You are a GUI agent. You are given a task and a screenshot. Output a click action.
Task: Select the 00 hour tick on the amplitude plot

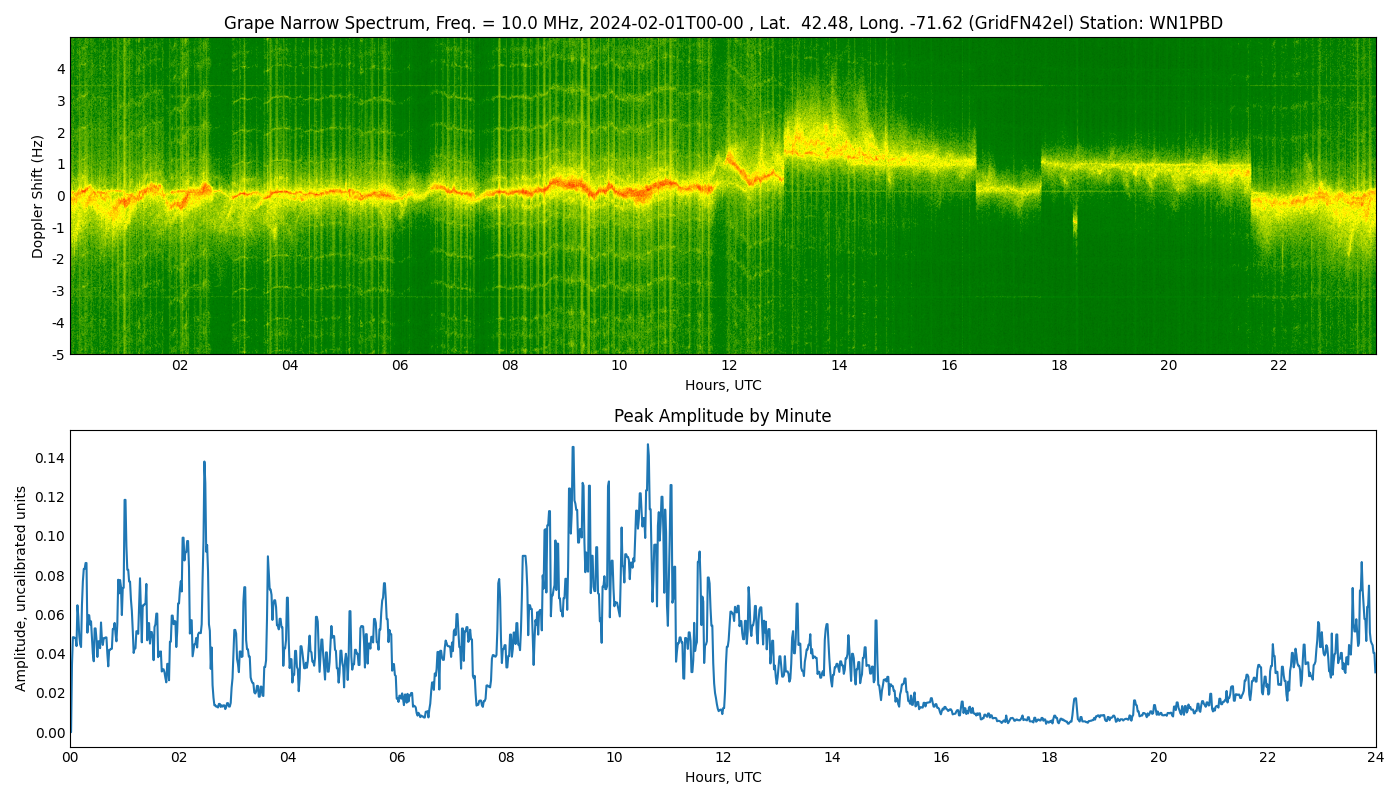tap(70, 757)
